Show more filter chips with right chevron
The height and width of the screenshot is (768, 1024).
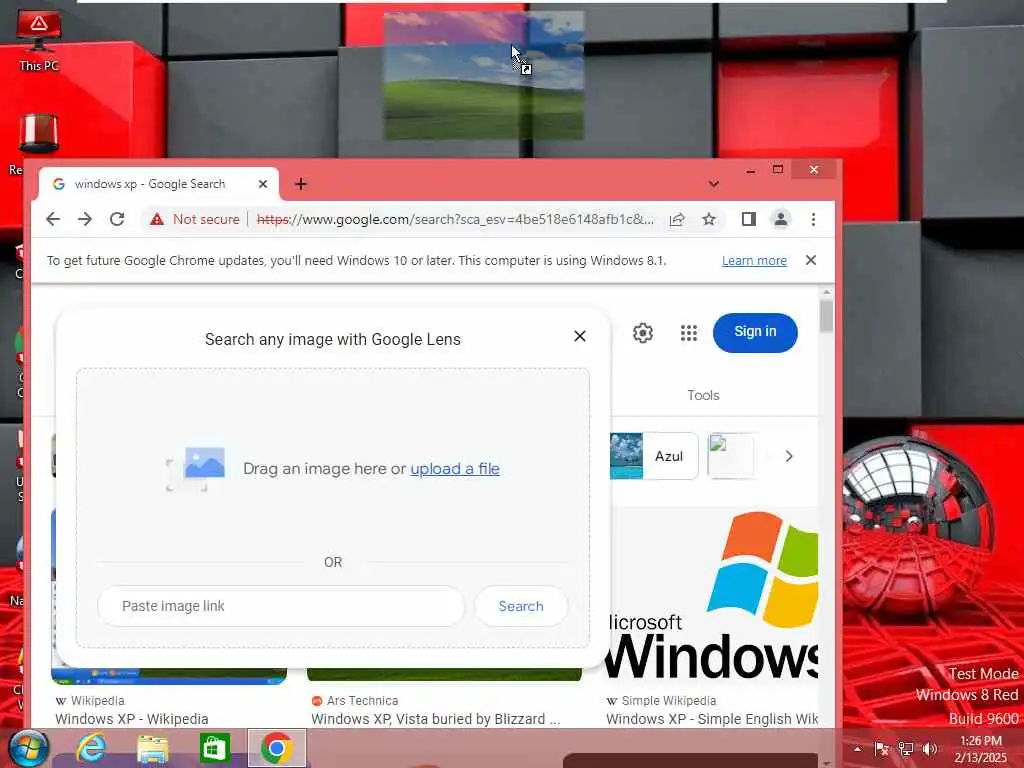pyautogui.click(x=789, y=456)
